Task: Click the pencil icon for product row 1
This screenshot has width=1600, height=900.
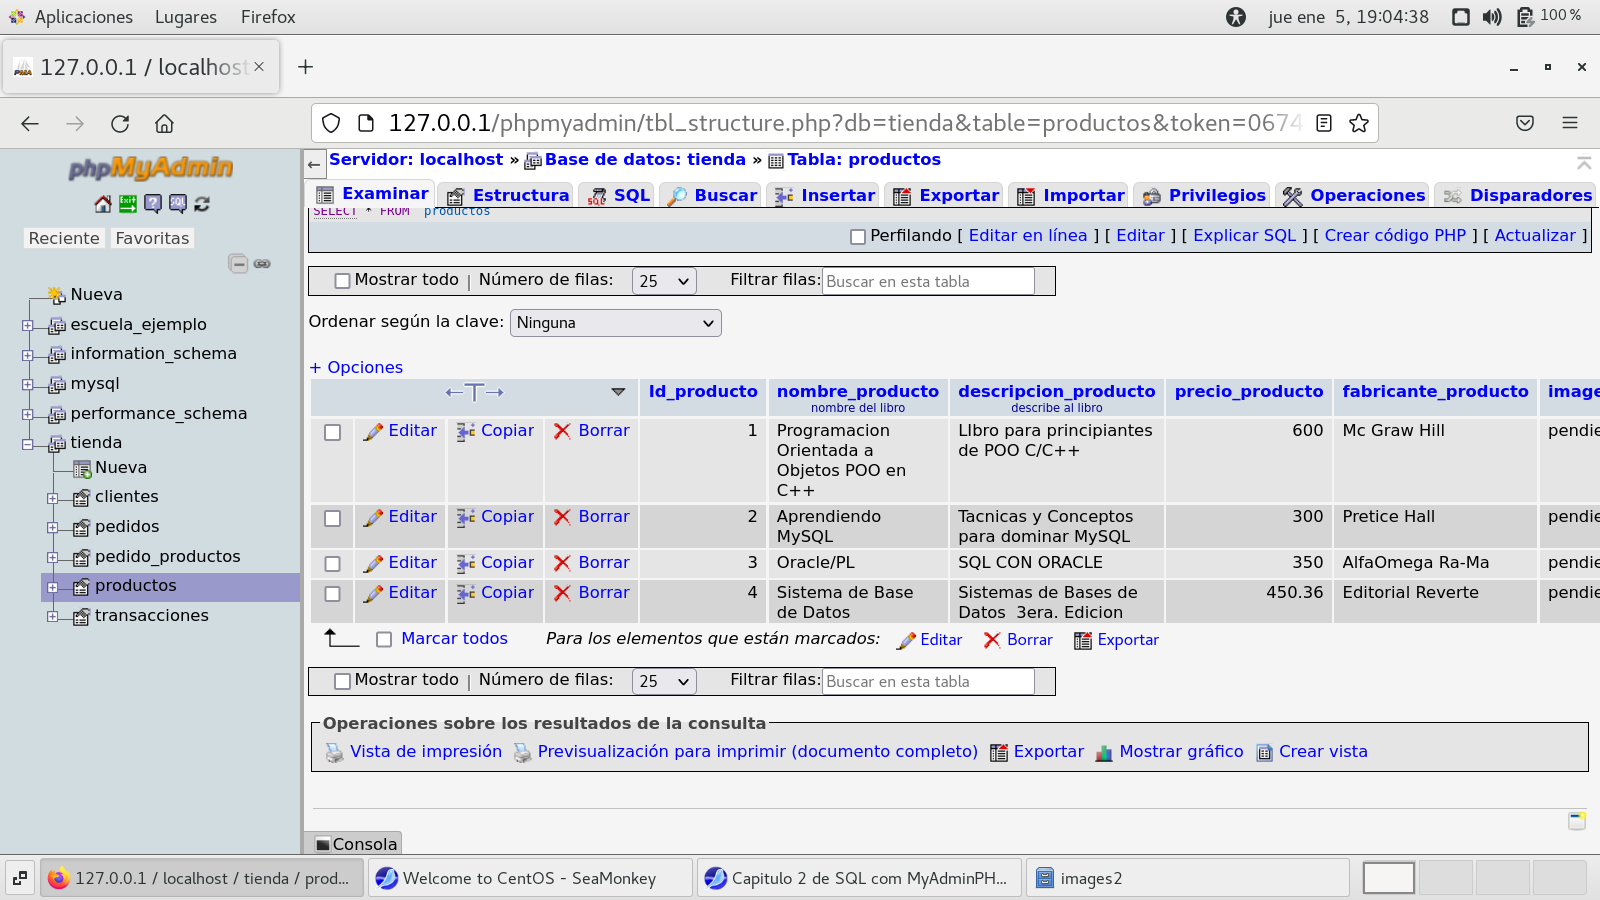Action: (373, 432)
